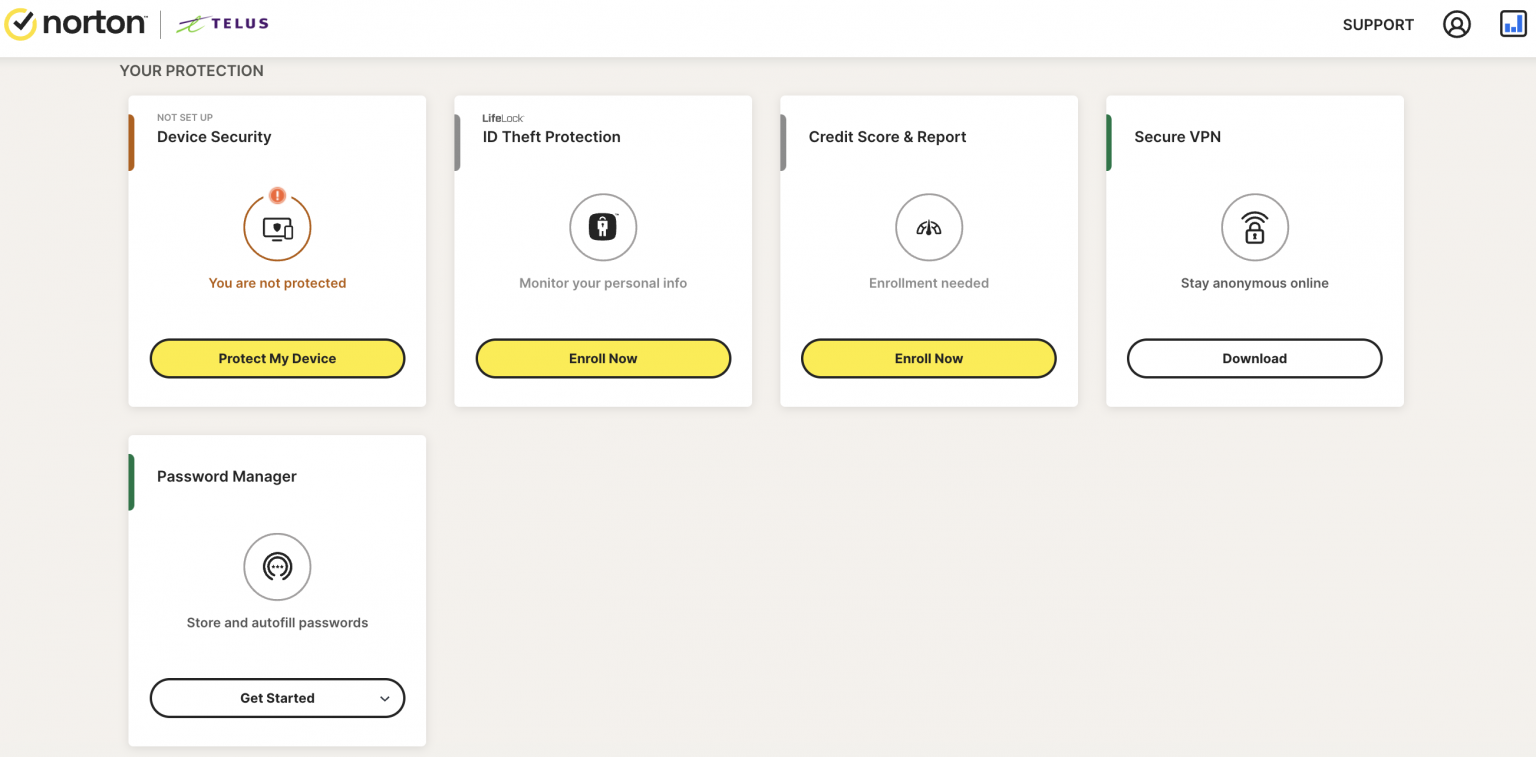Click the Password Manager card title
1536x757 pixels.
[227, 476]
